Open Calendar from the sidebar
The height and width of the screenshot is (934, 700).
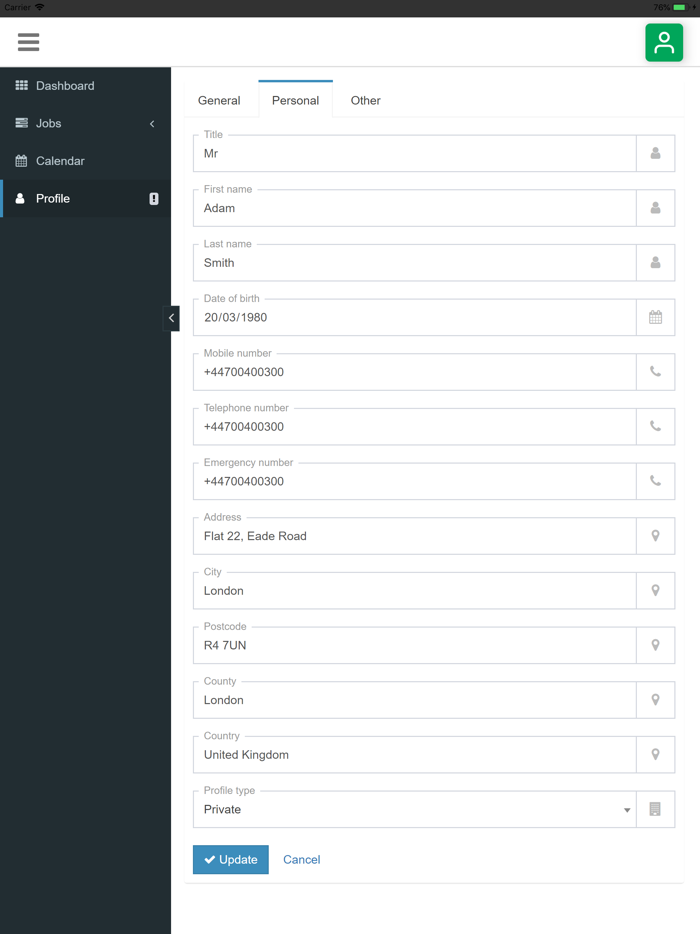click(x=60, y=161)
